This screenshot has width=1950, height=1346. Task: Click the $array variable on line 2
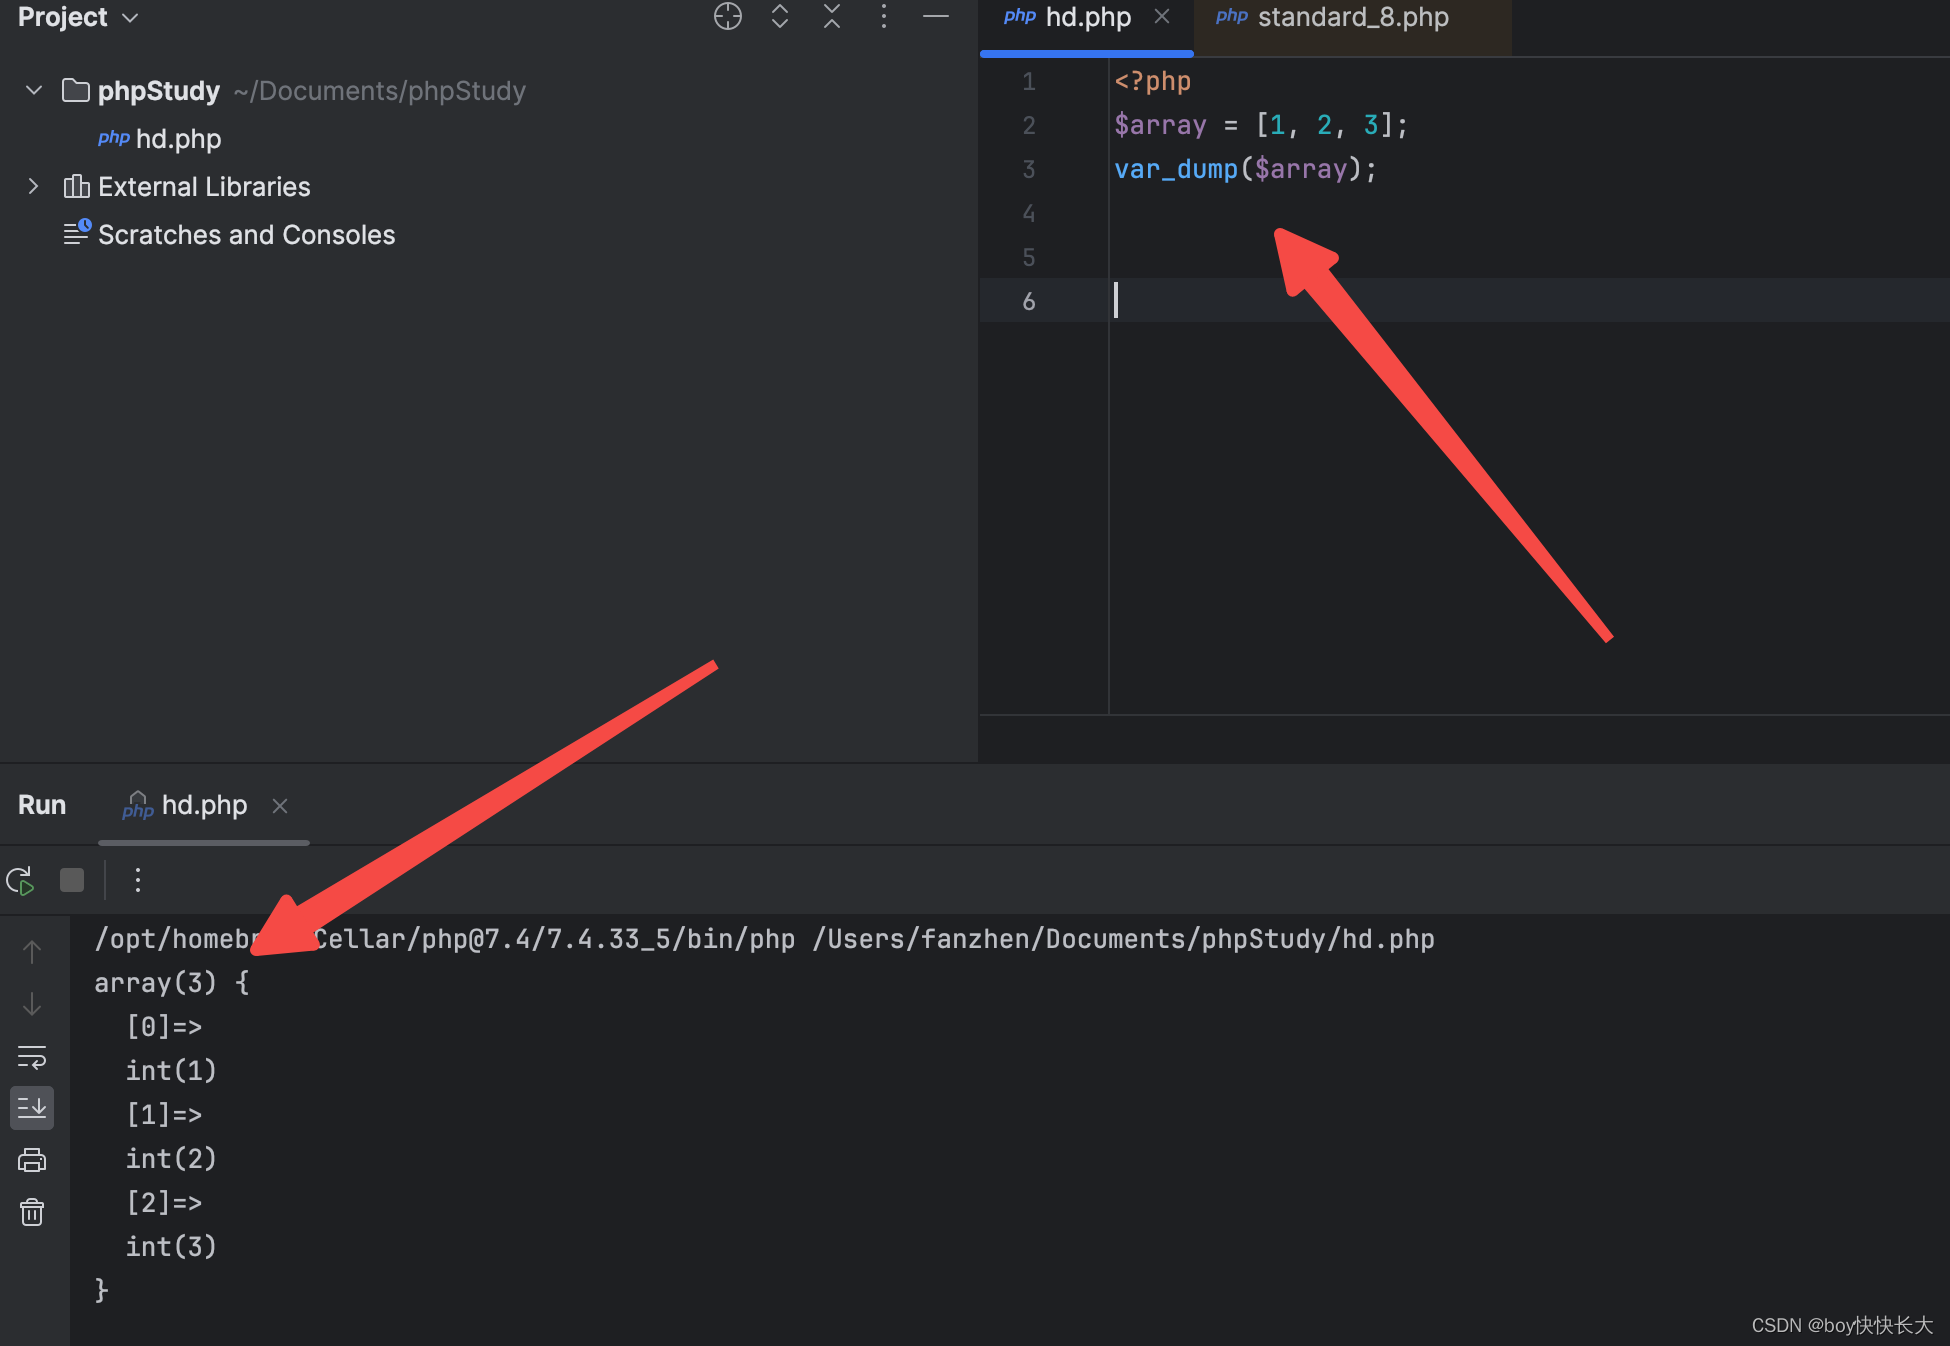[1160, 125]
